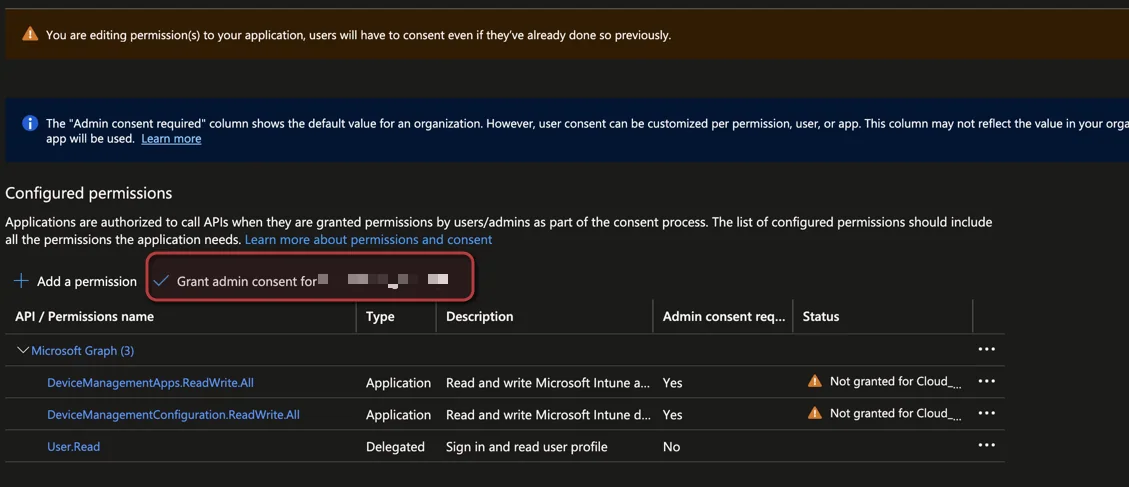
Task: Click 'Sign in and read user profile' description
Action: (x=527, y=447)
